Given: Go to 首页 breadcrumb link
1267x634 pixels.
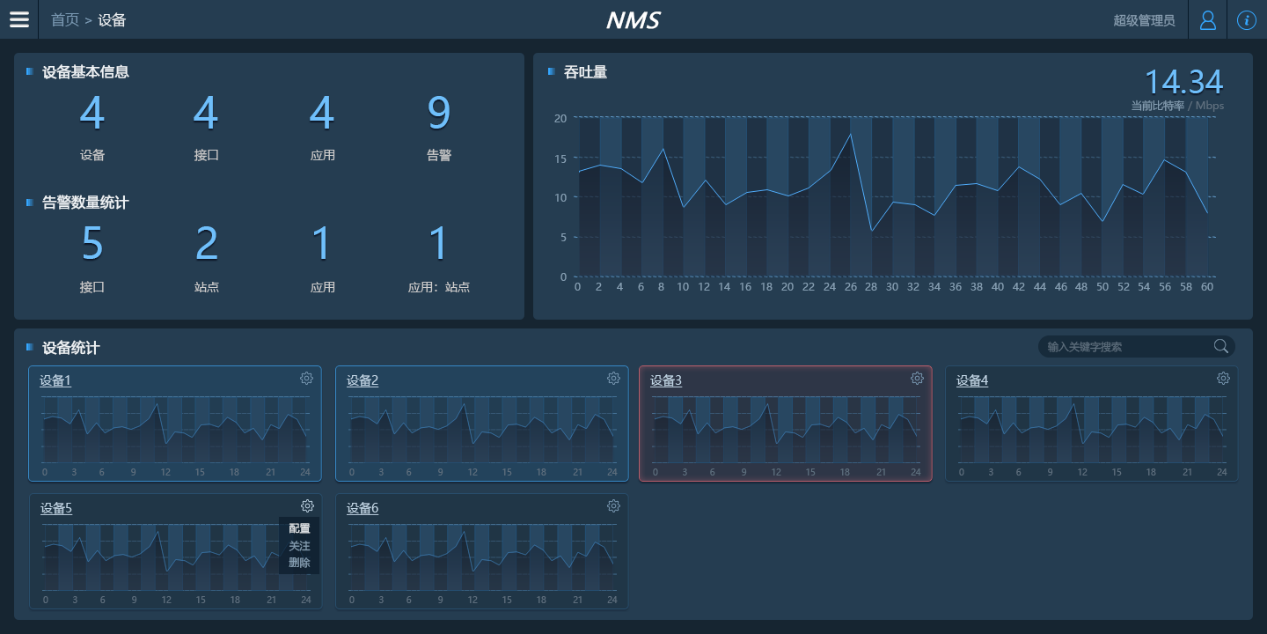Looking at the screenshot, I should point(65,20).
